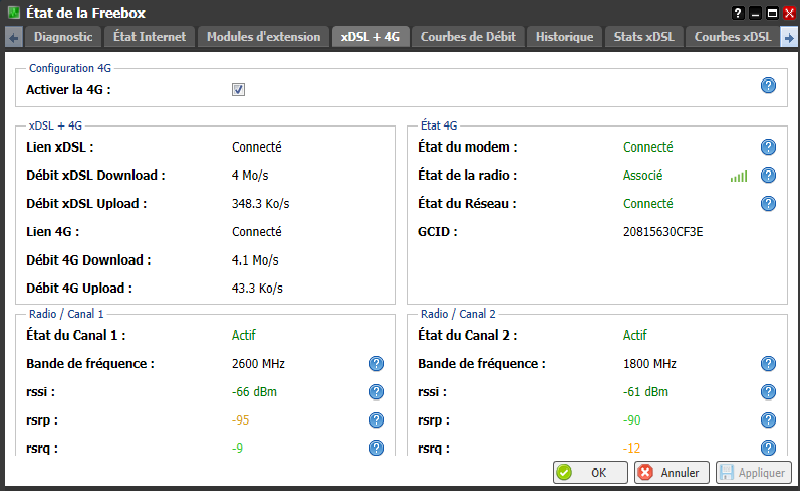The image size is (800, 491).
Task: Click help icon for État du modem
Action: [768, 147]
